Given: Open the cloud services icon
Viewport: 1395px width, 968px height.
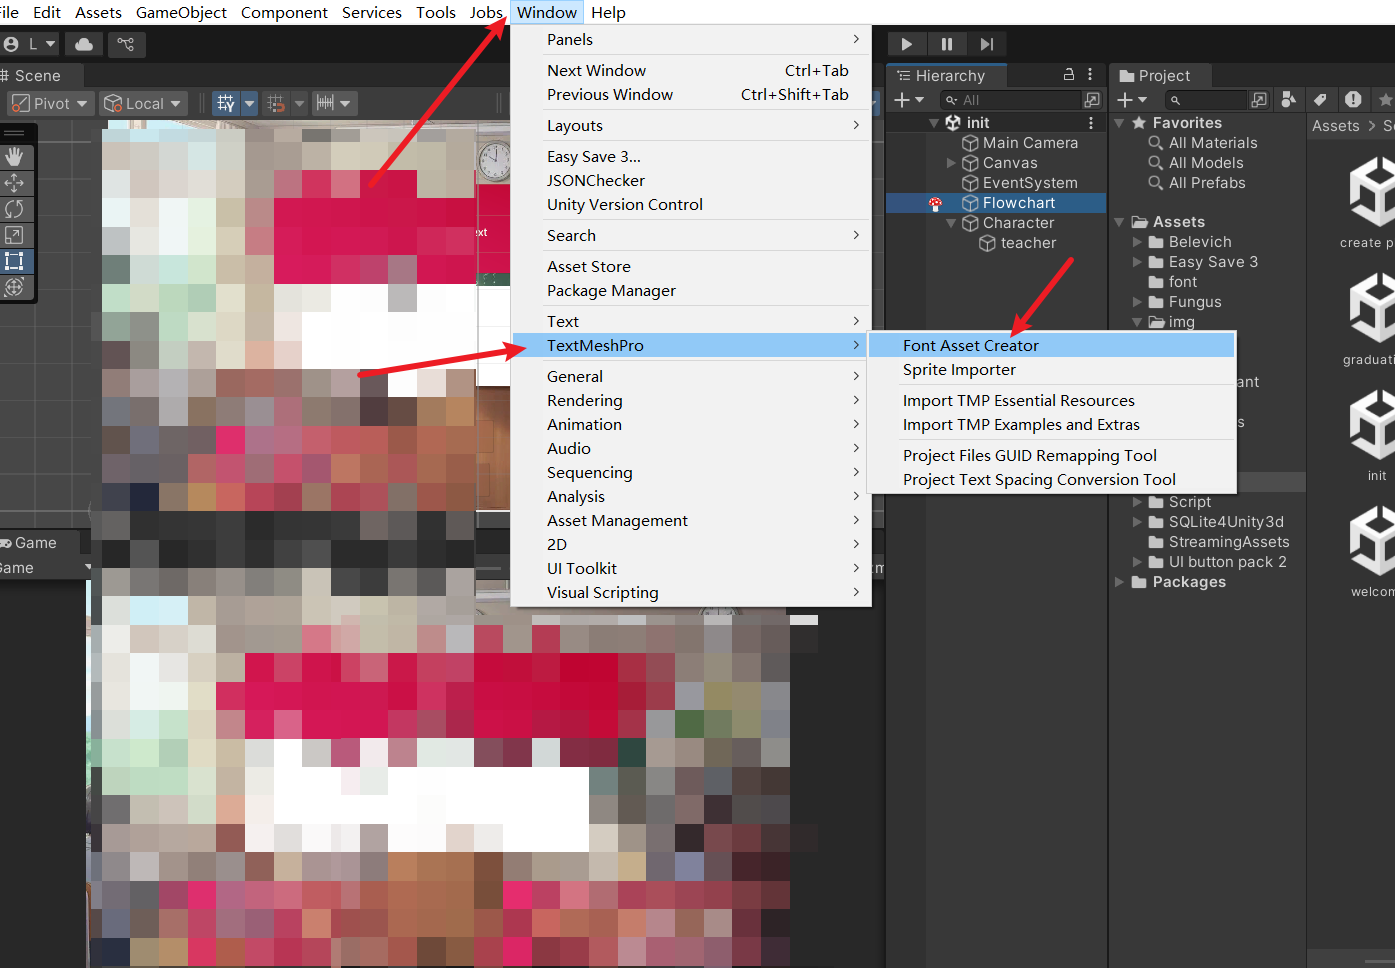Looking at the screenshot, I should pos(84,44).
